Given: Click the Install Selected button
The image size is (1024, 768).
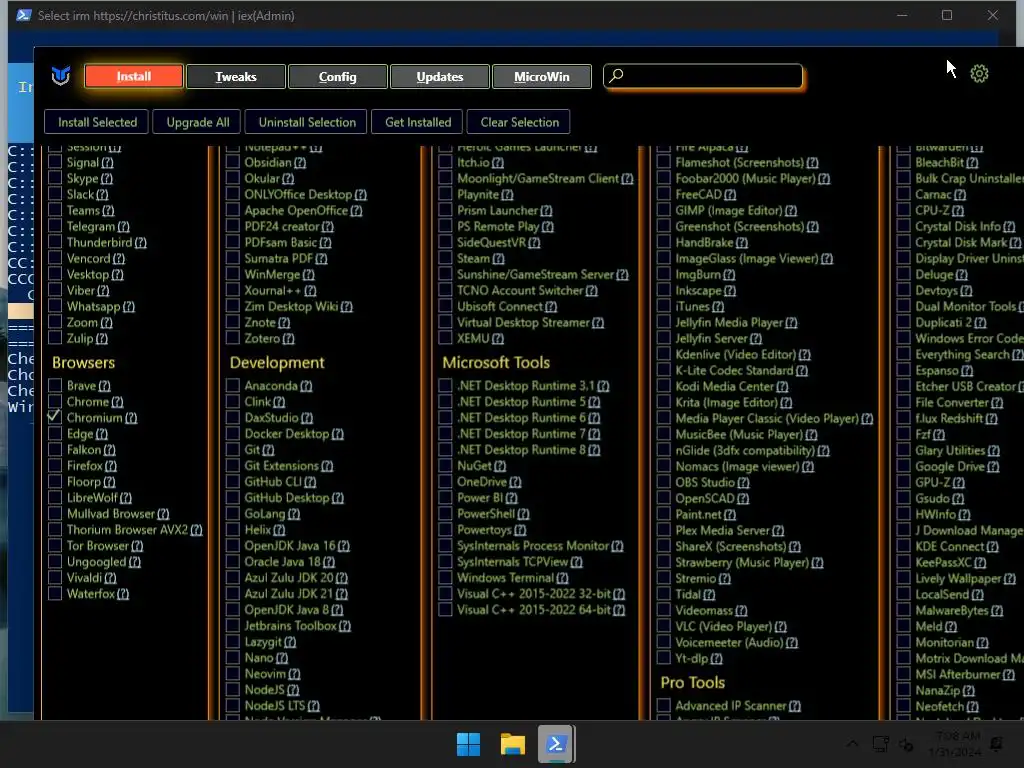Looking at the screenshot, I should tap(97, 122).
